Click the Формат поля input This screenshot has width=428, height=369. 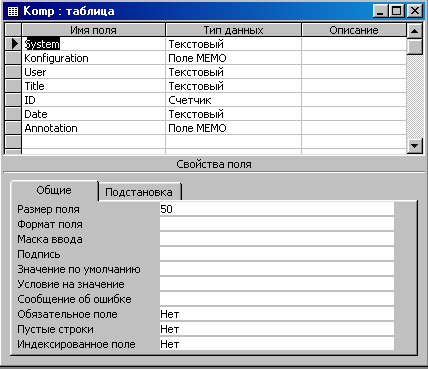(x=277, y=224)
